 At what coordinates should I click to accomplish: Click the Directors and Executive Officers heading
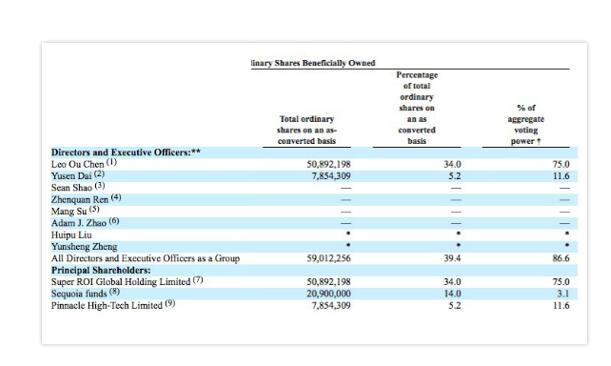pyautogui.click(x=125, y=152)
